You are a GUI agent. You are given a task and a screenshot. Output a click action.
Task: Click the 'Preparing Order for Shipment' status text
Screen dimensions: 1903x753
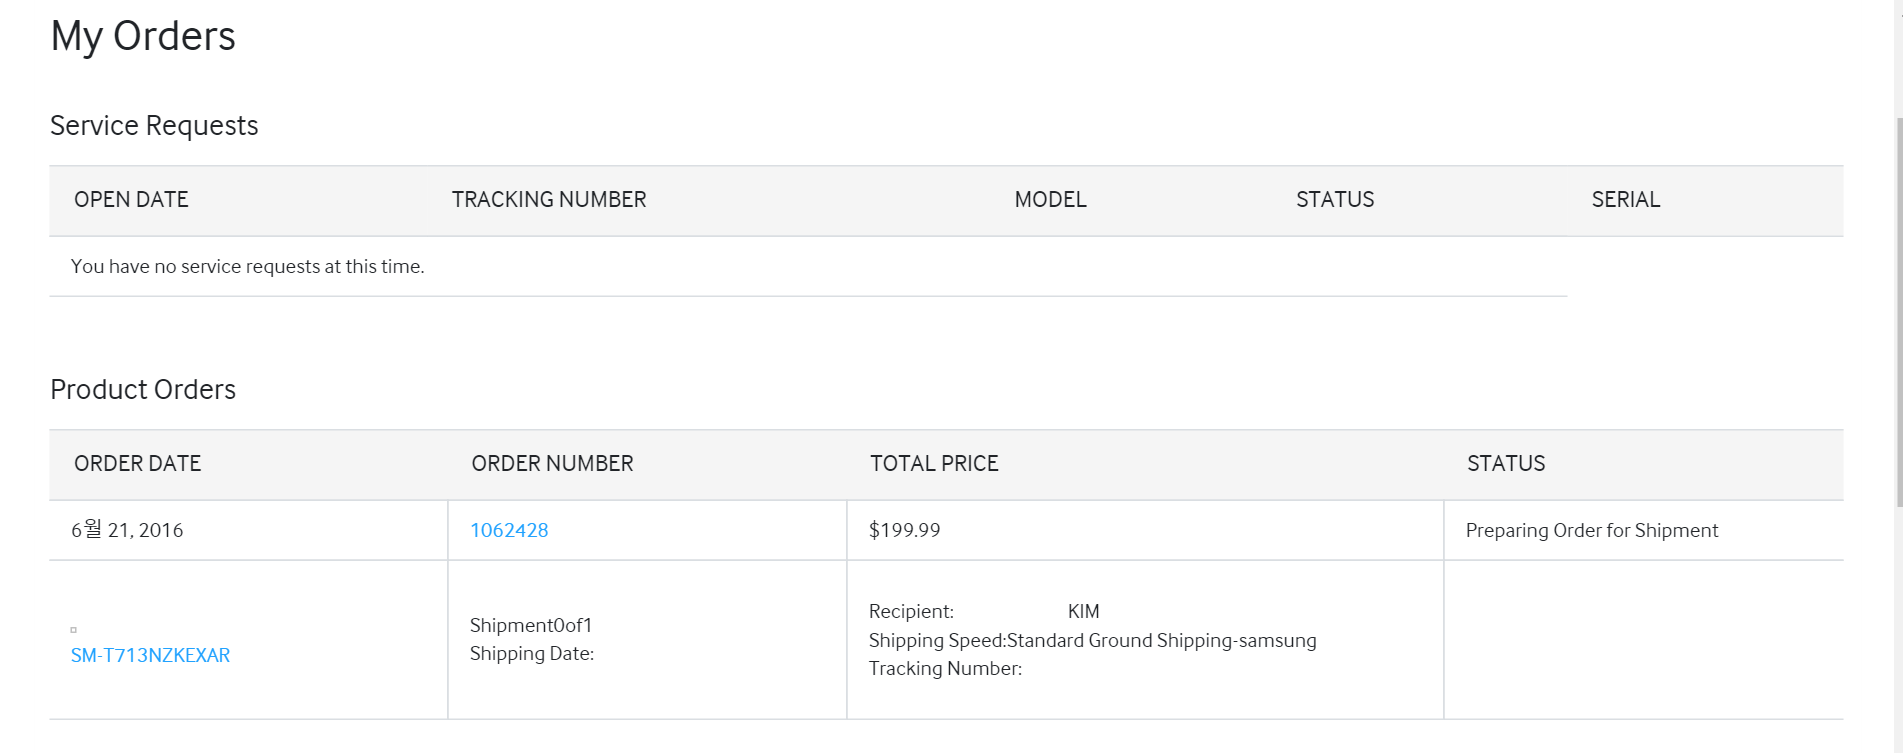pos(1592,530)
